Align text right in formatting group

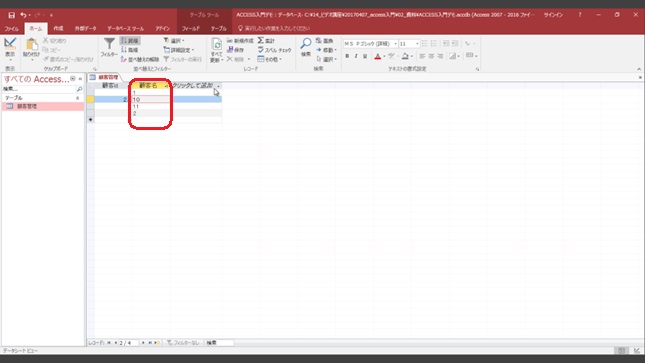[440, 56]
